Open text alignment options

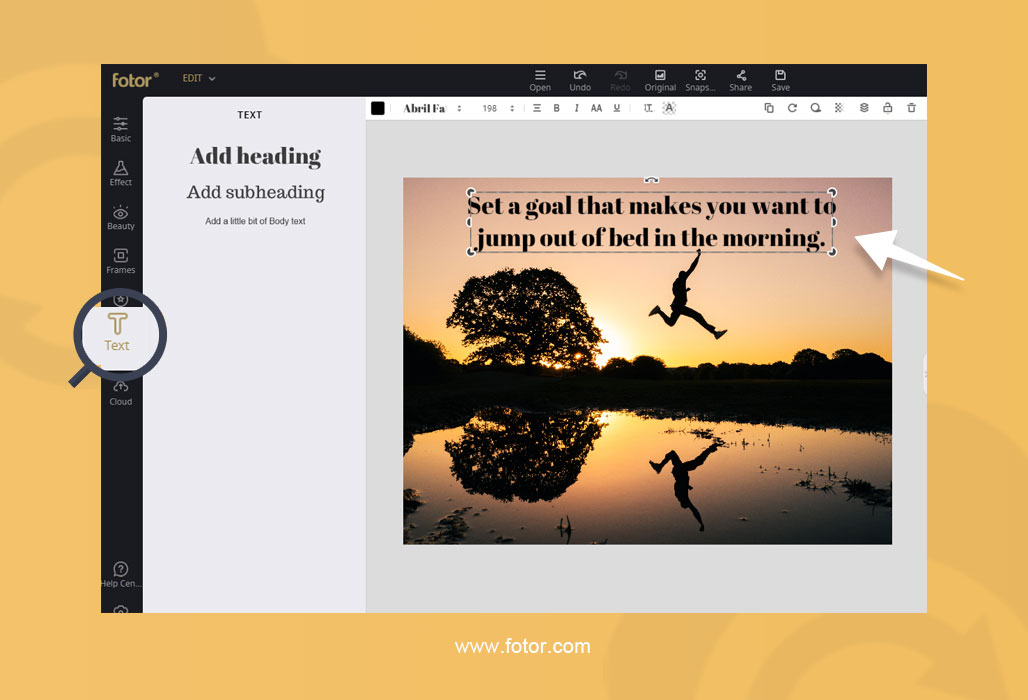537,108
